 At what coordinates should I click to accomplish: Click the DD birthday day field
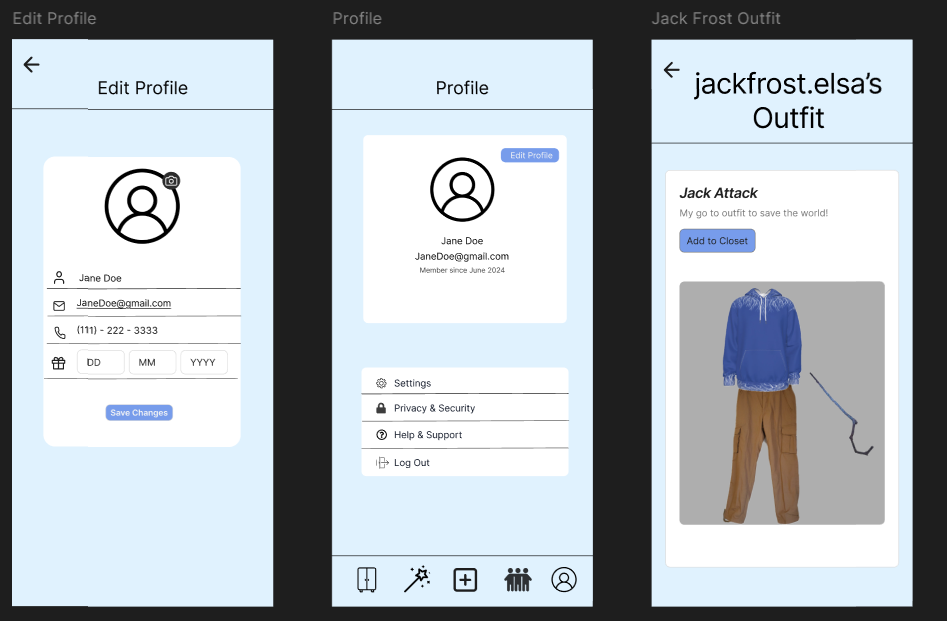[x=100, y=363]
